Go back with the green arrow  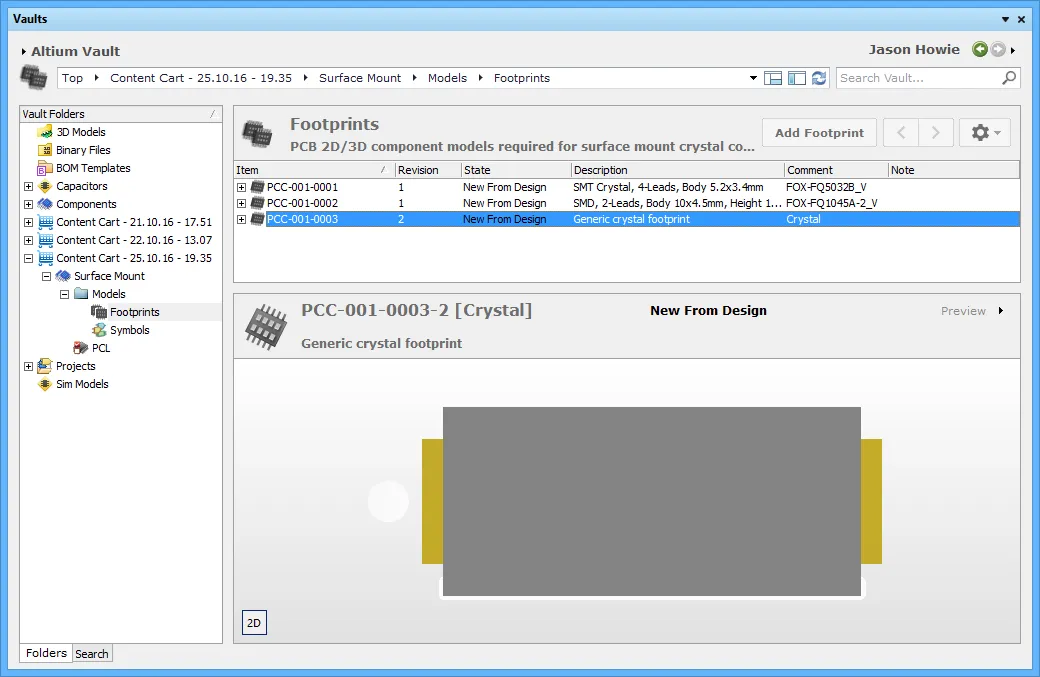point(980,49)
